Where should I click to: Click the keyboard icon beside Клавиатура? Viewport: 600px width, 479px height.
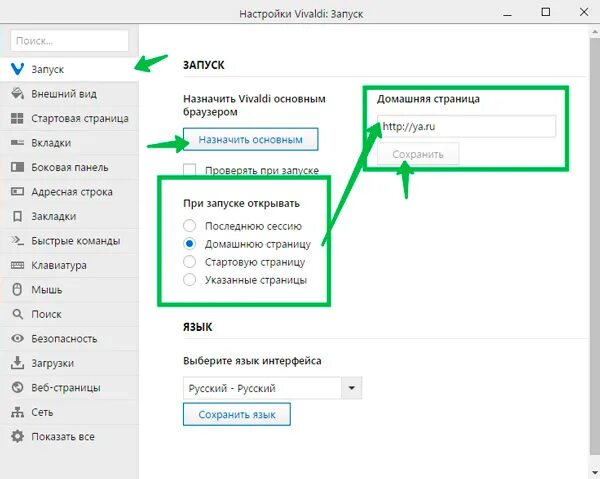tap(17, 265)
